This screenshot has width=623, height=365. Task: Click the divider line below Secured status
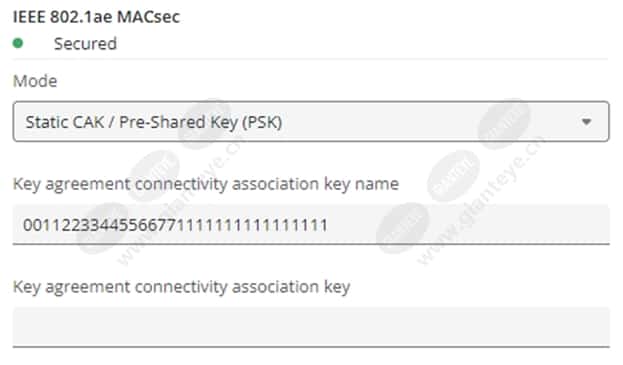click(x=311, y=59)
